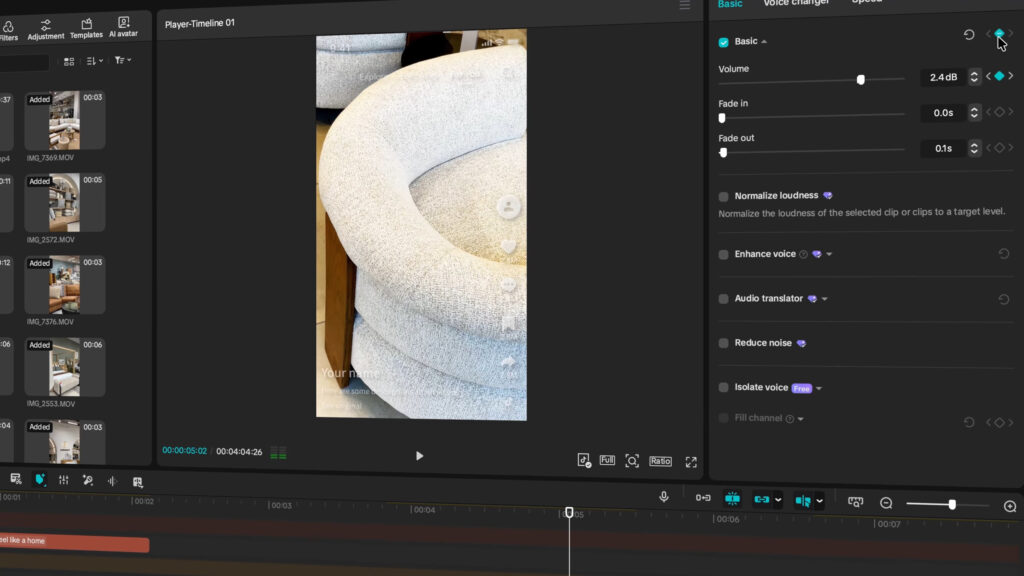Switch to the Voice changer tab
This screenshot has height=576, width=1024.
click(x=796, y=3)
